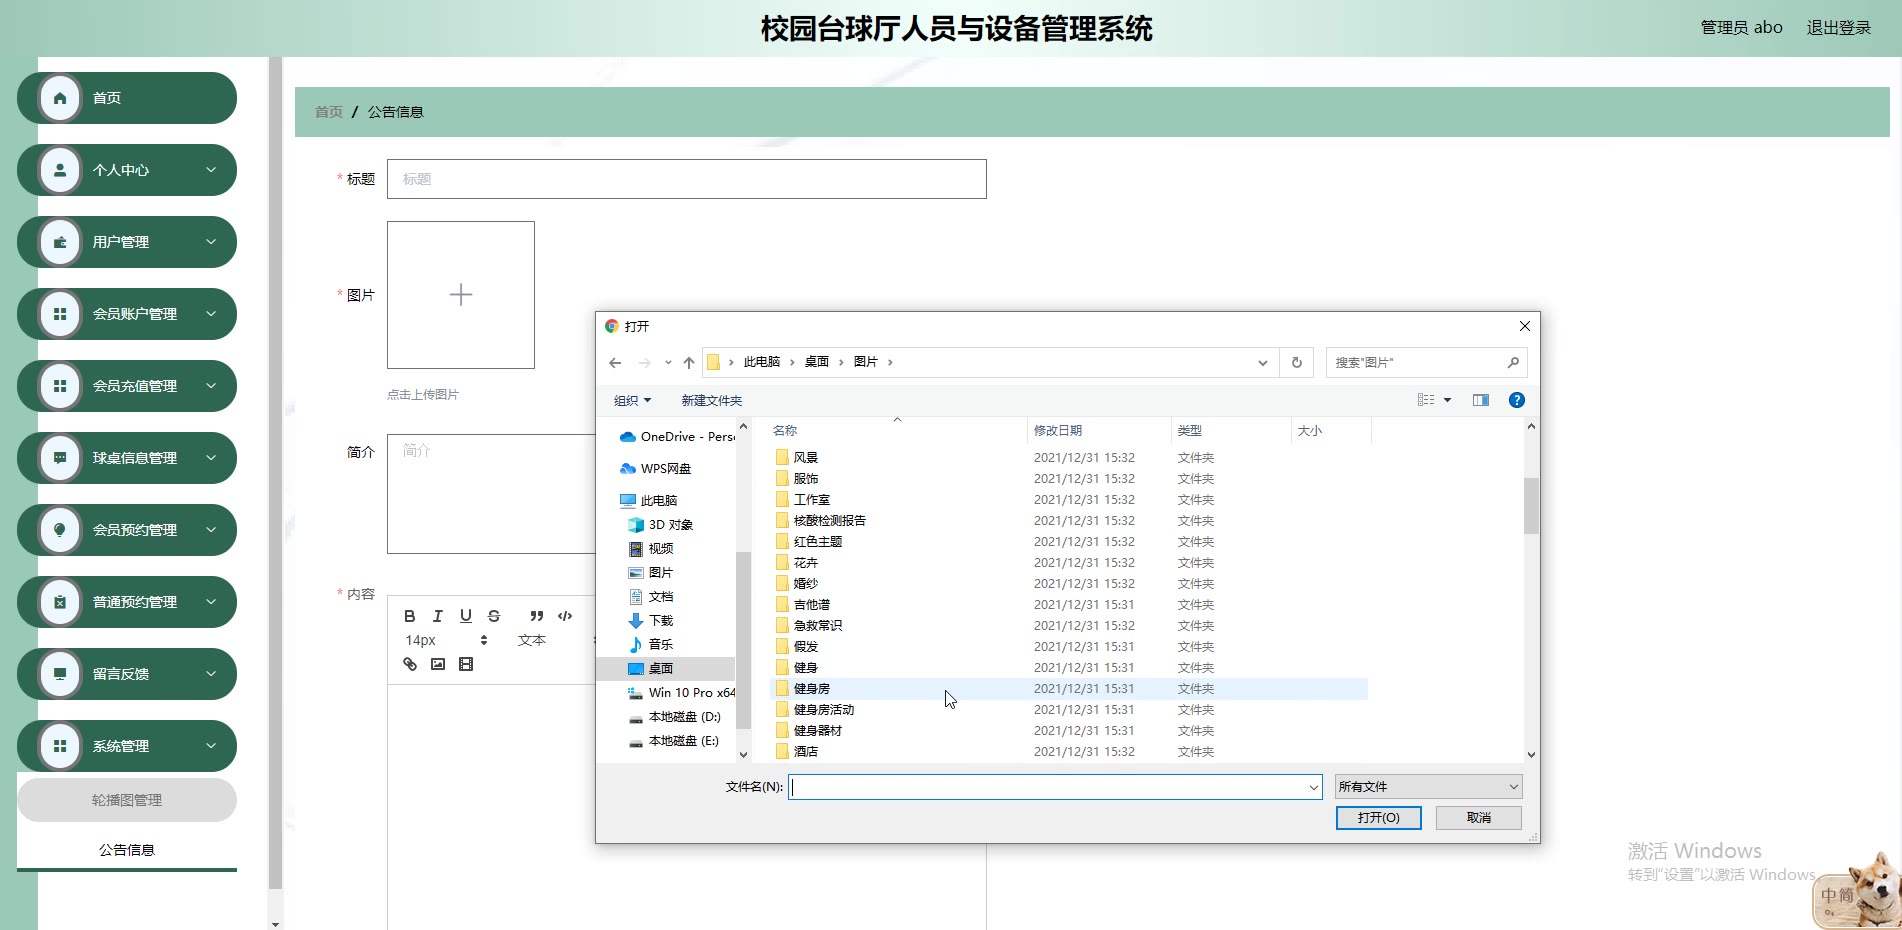Click the Bold formatting icon in editor
This screenshot has width=1902, height=930.
tap(409, 616)
